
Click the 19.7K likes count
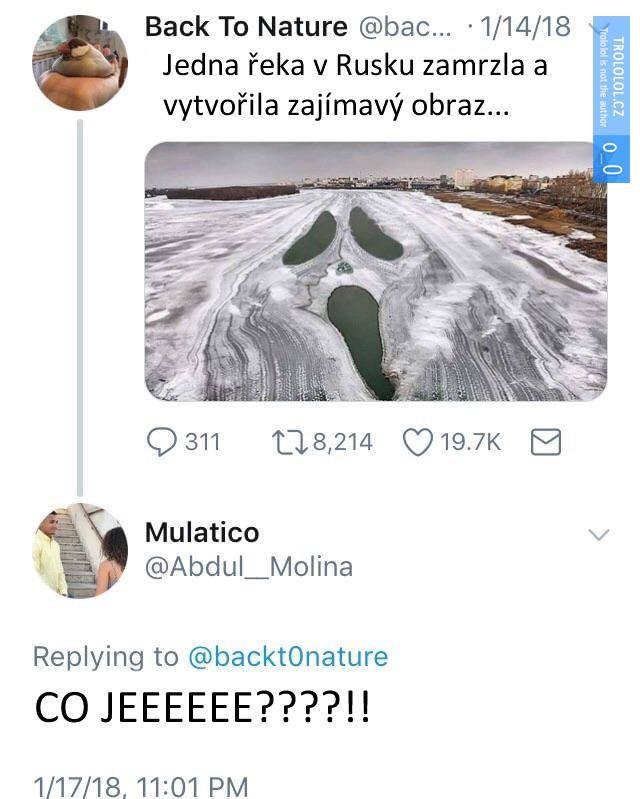(x=471, y=441)
